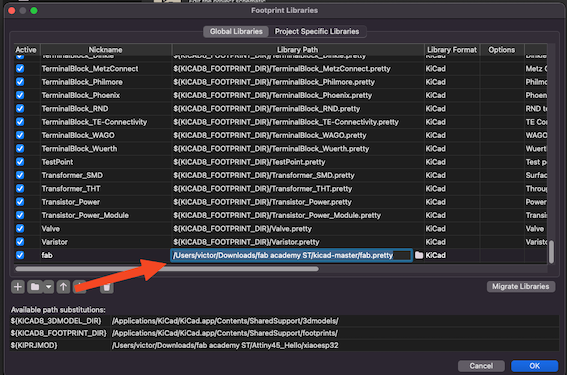Click into the fab library path field
The image size is (567, 375).
pyautogui.click(x=291, y=255)
